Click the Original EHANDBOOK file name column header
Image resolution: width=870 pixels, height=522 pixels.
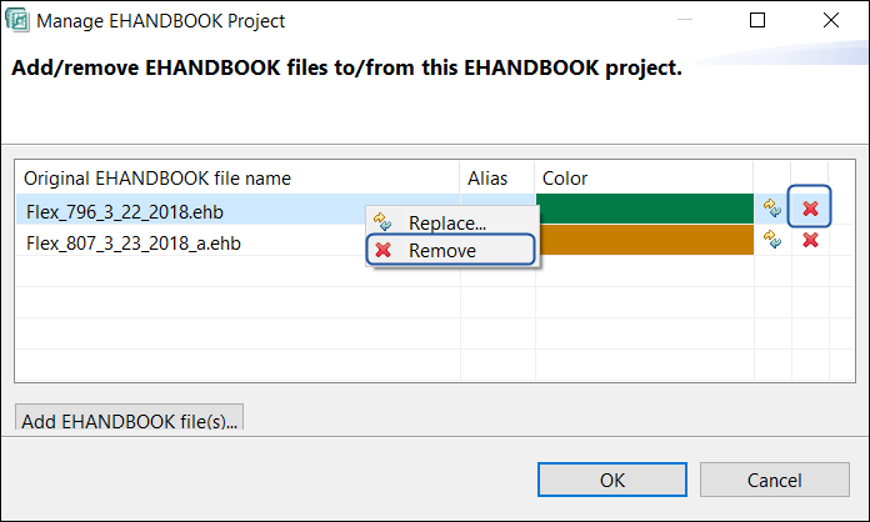157,178
